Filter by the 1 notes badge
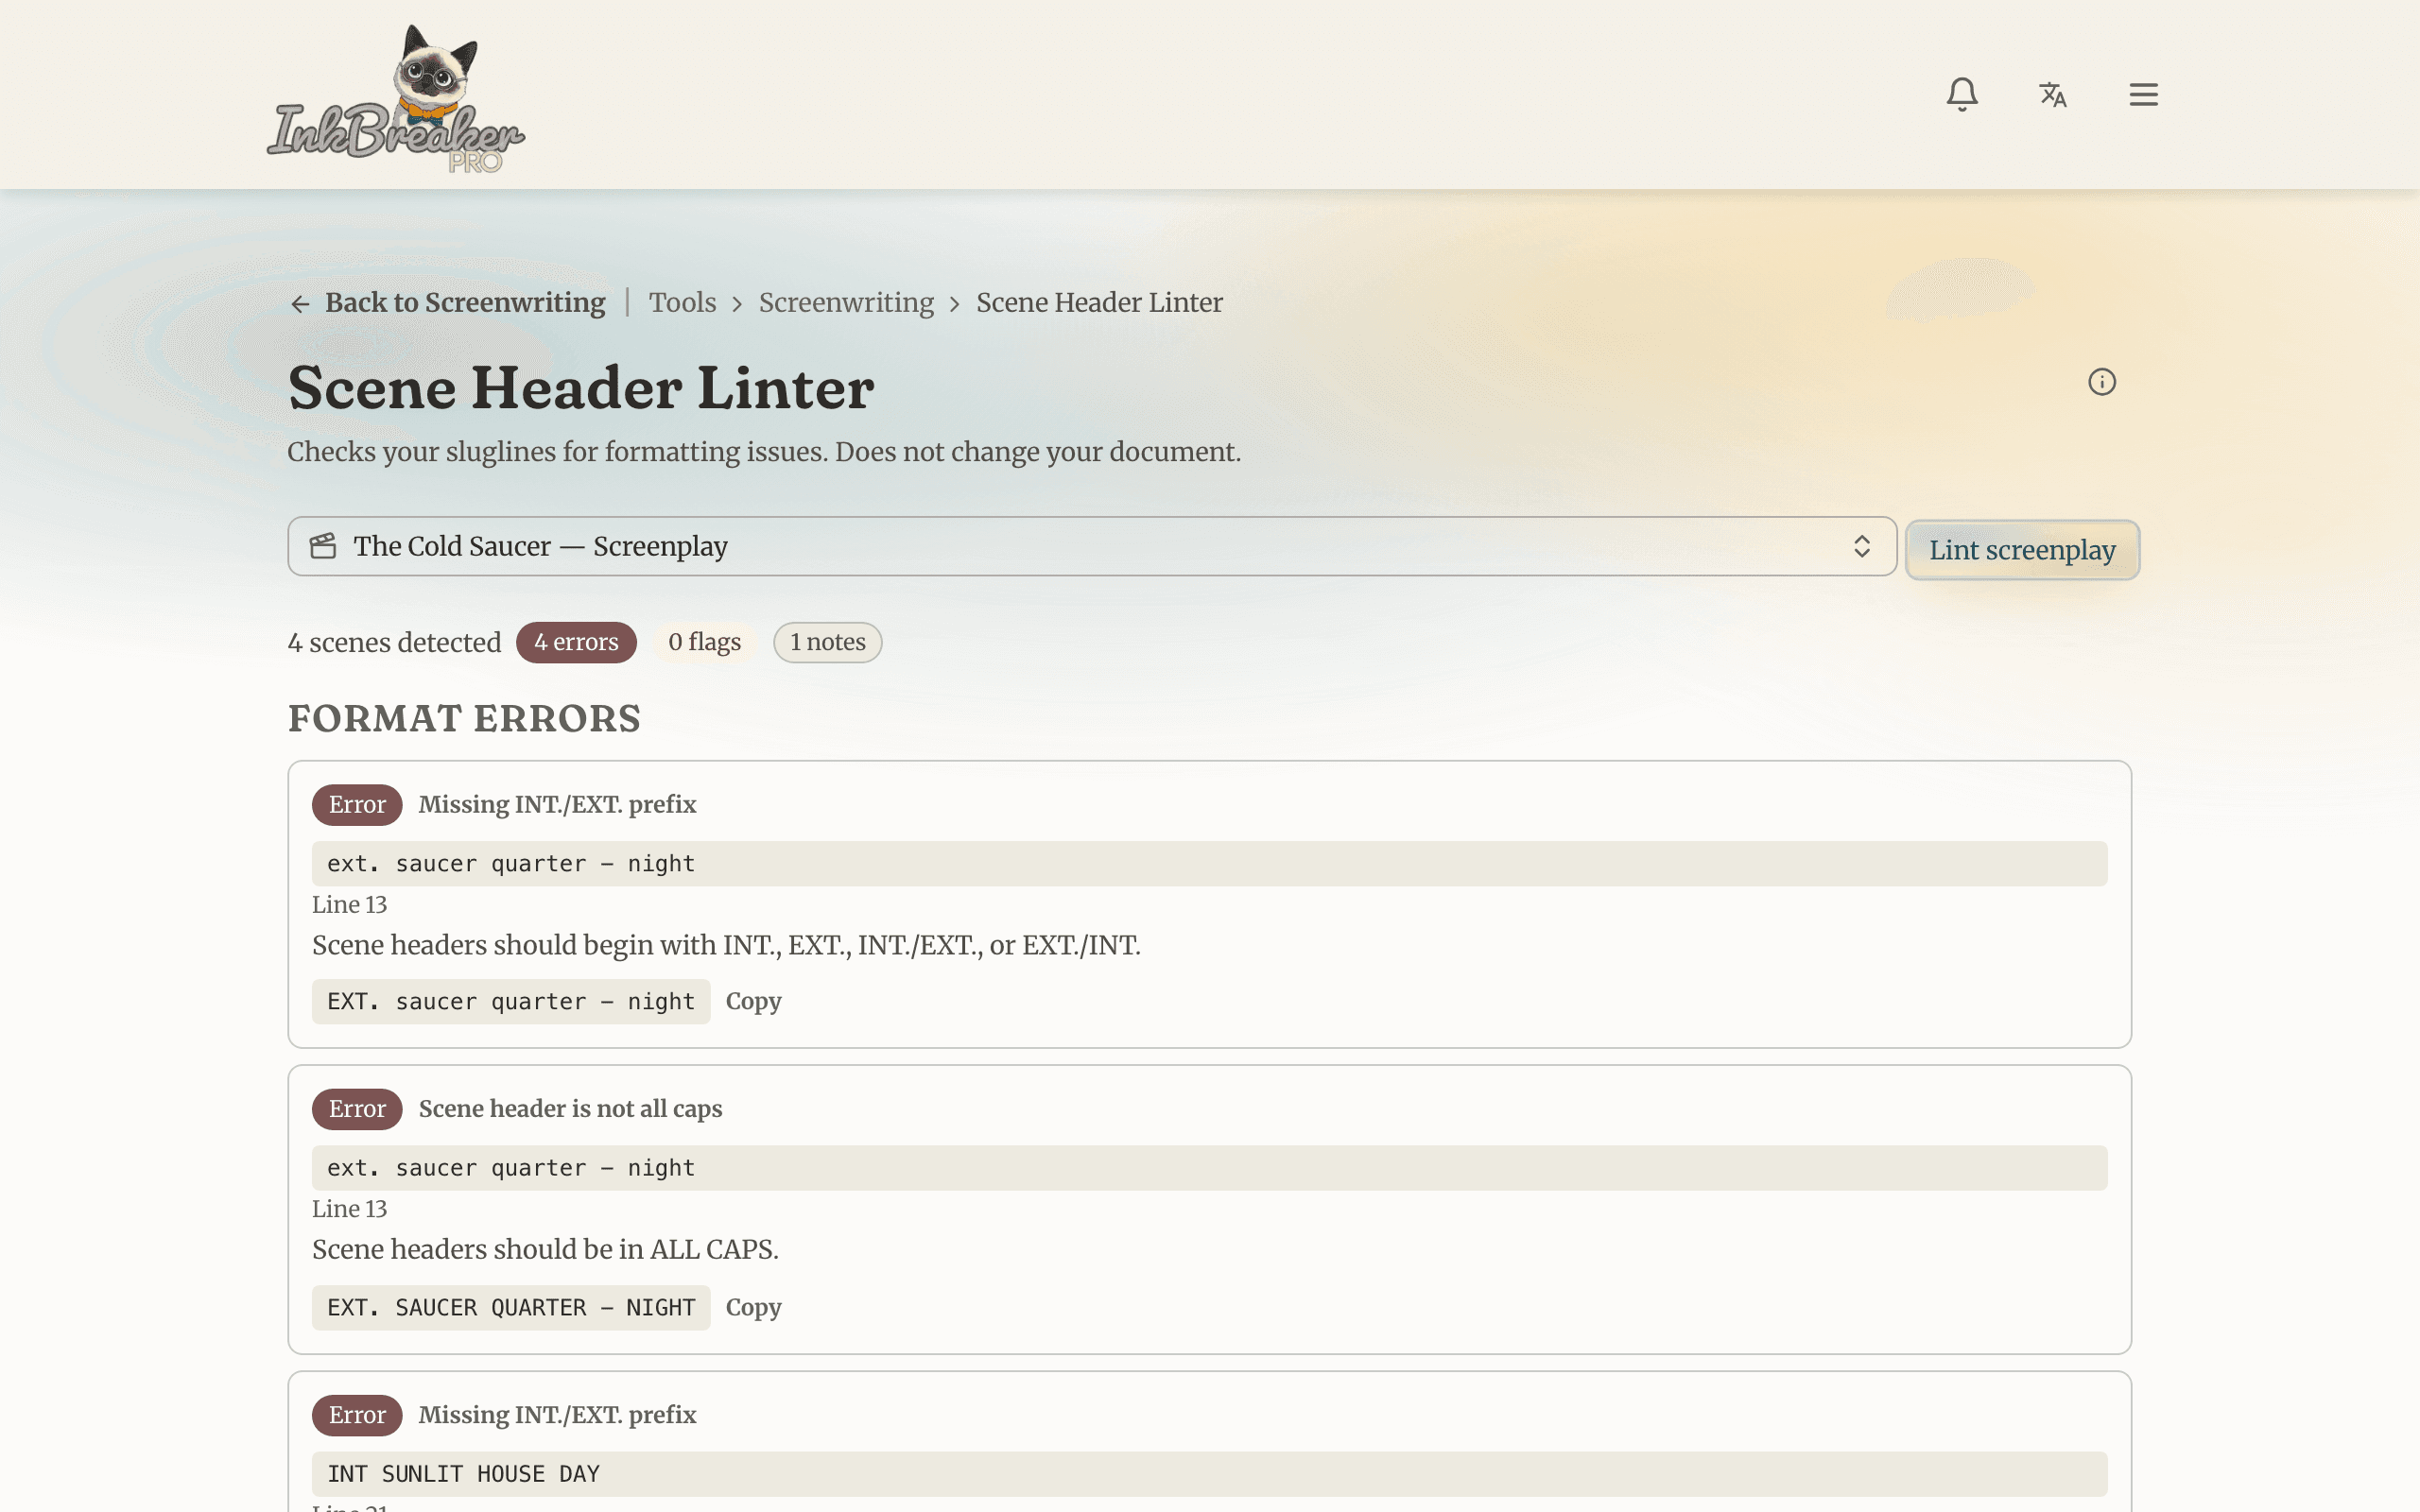Viewport: 2420px width, 1512px height. pos(827,642)
